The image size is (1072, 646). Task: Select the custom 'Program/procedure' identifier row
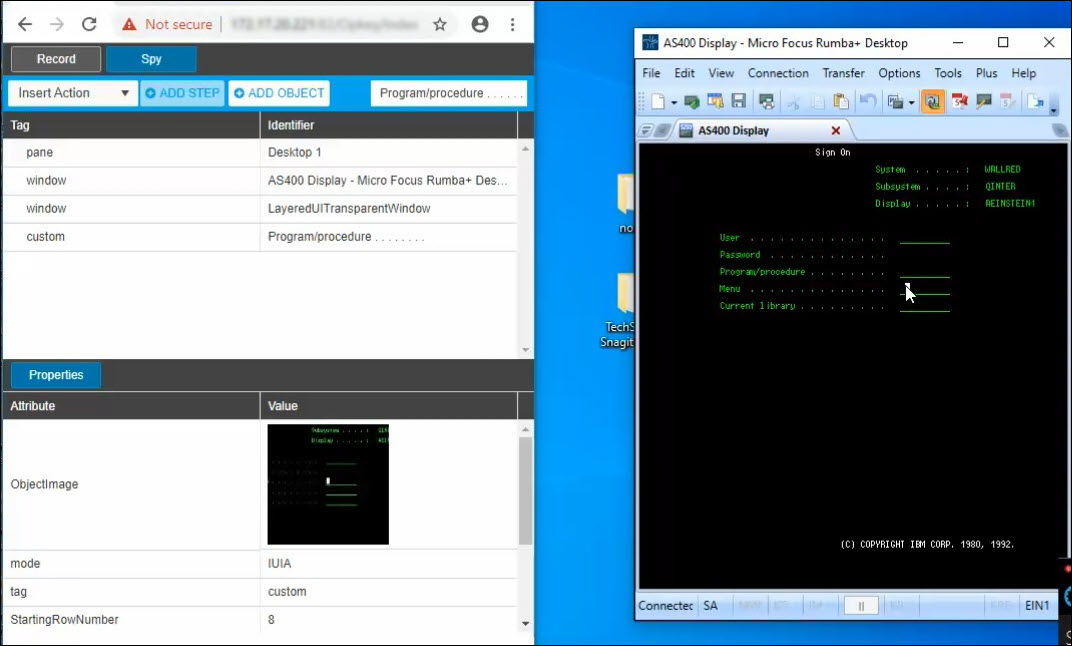(x=260, y=237)
